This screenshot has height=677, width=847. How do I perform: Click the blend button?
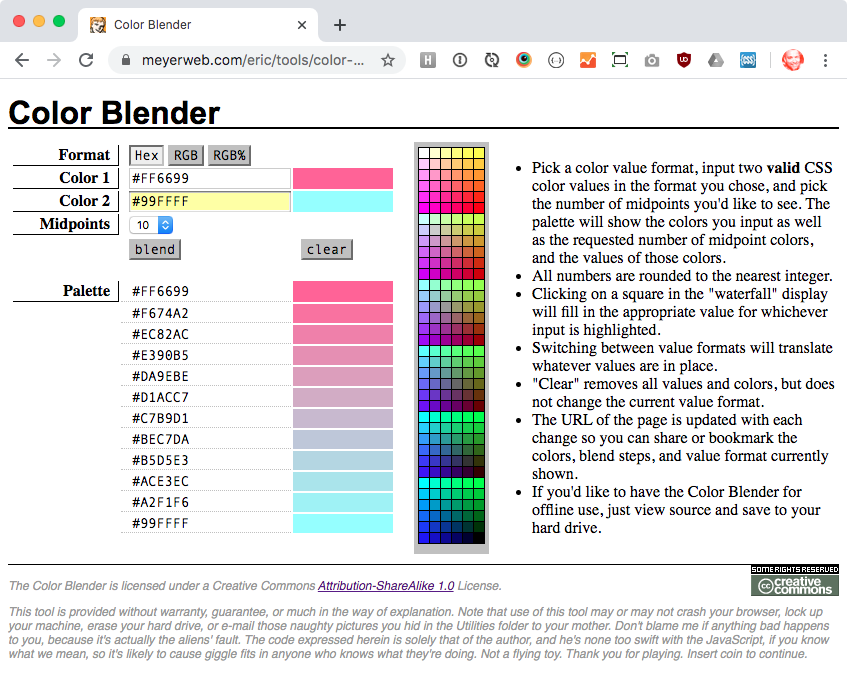(x=155, y=250)
